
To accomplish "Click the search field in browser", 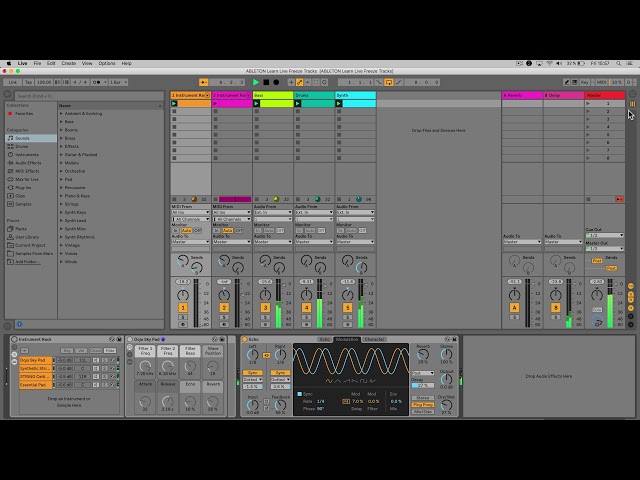I will click(x=89, y=96).
